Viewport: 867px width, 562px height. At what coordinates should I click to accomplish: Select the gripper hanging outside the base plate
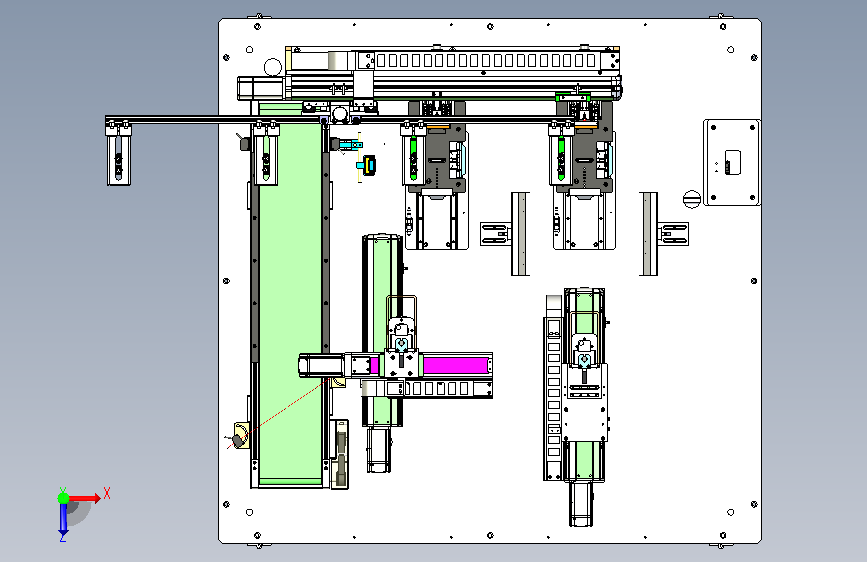tap(118, 154)
